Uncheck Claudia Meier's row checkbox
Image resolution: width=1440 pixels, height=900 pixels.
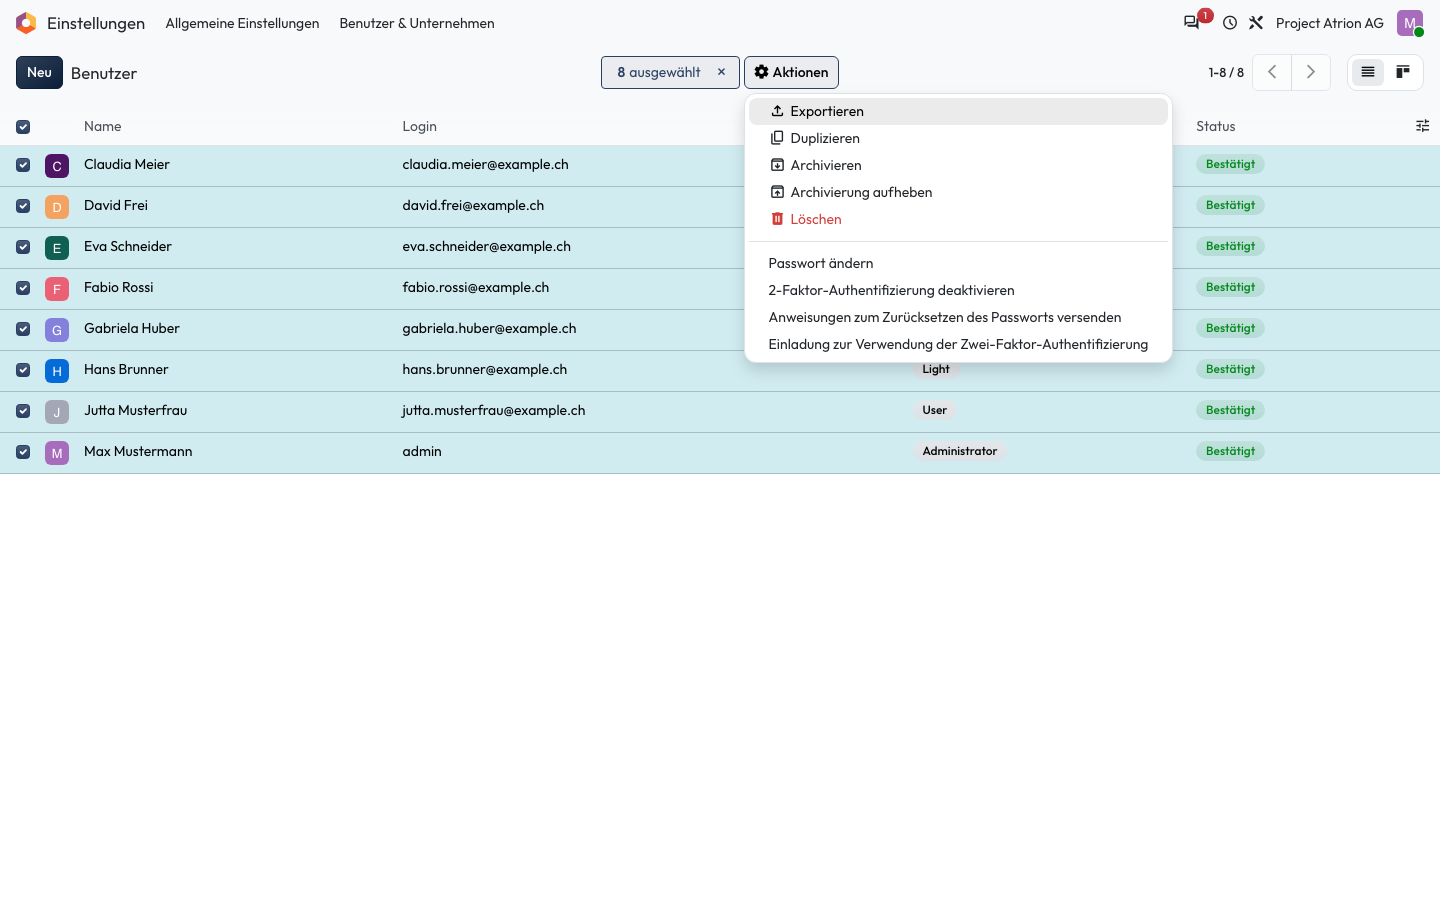(23, 165)
